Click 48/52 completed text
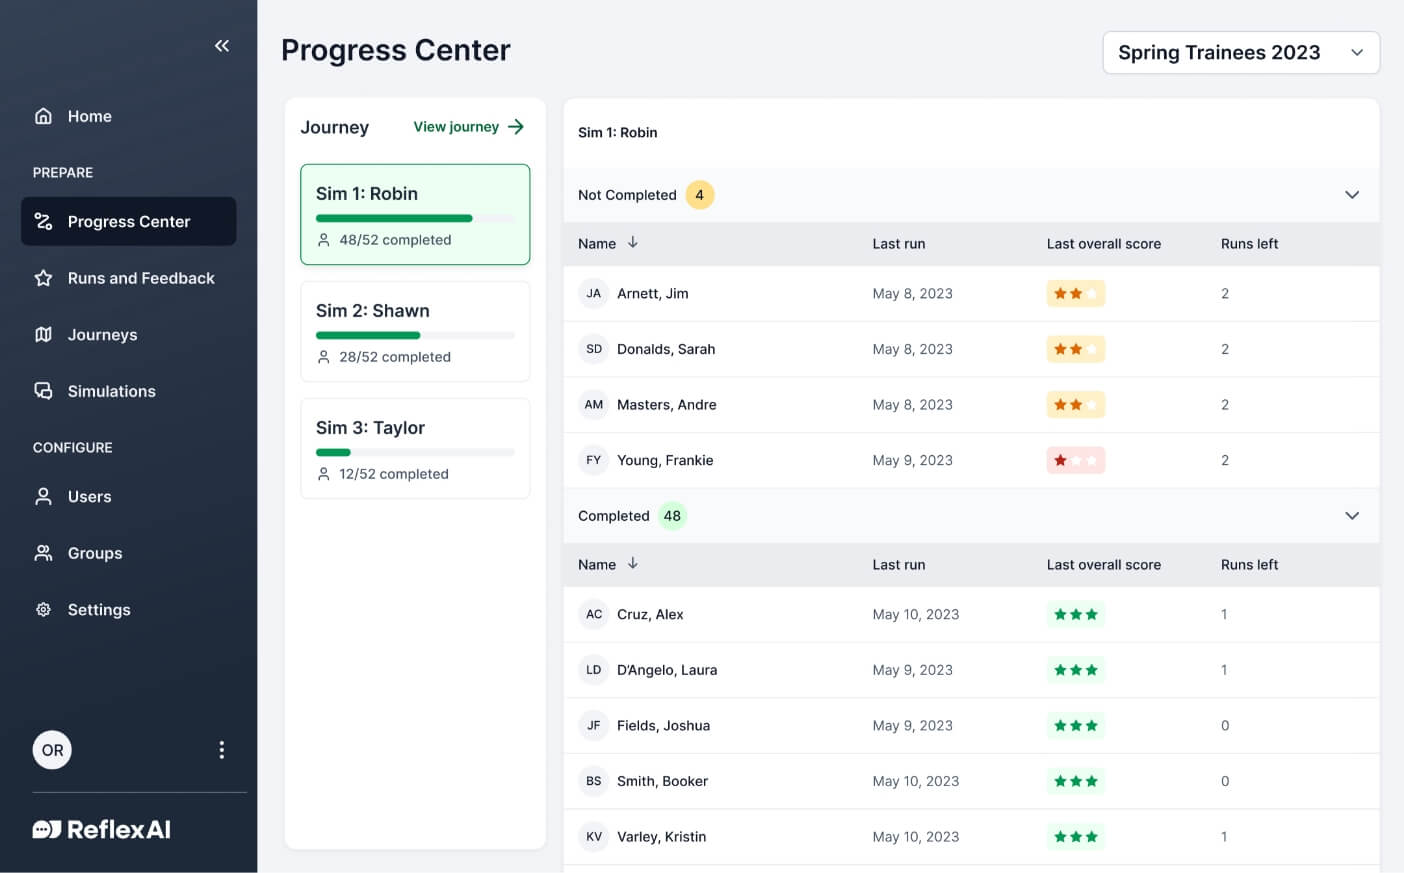The width and height of the screenshot is (1404, 873). 395,240
